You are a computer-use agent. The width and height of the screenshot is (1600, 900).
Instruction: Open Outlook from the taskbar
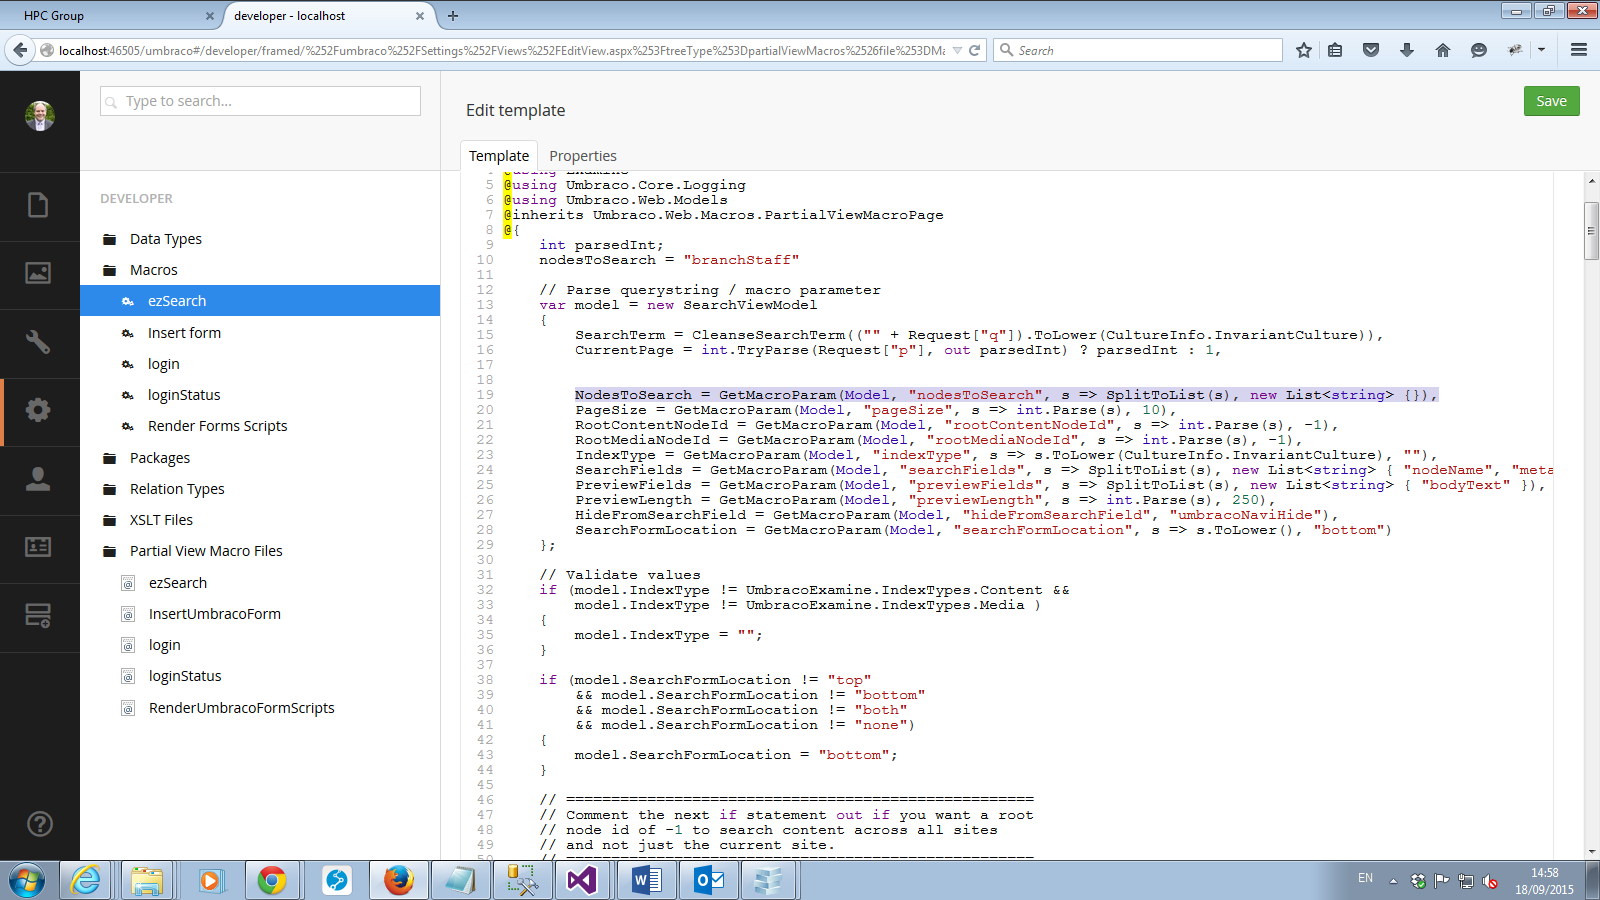[709, 881]
